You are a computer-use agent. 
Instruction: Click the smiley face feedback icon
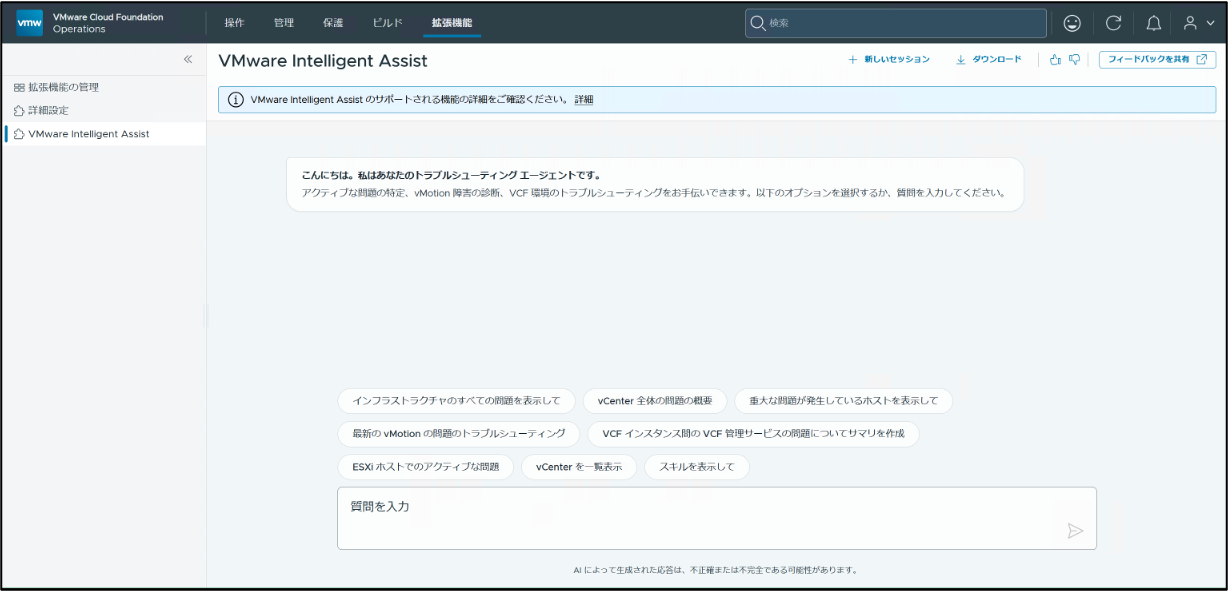(x=1072, y=23)
